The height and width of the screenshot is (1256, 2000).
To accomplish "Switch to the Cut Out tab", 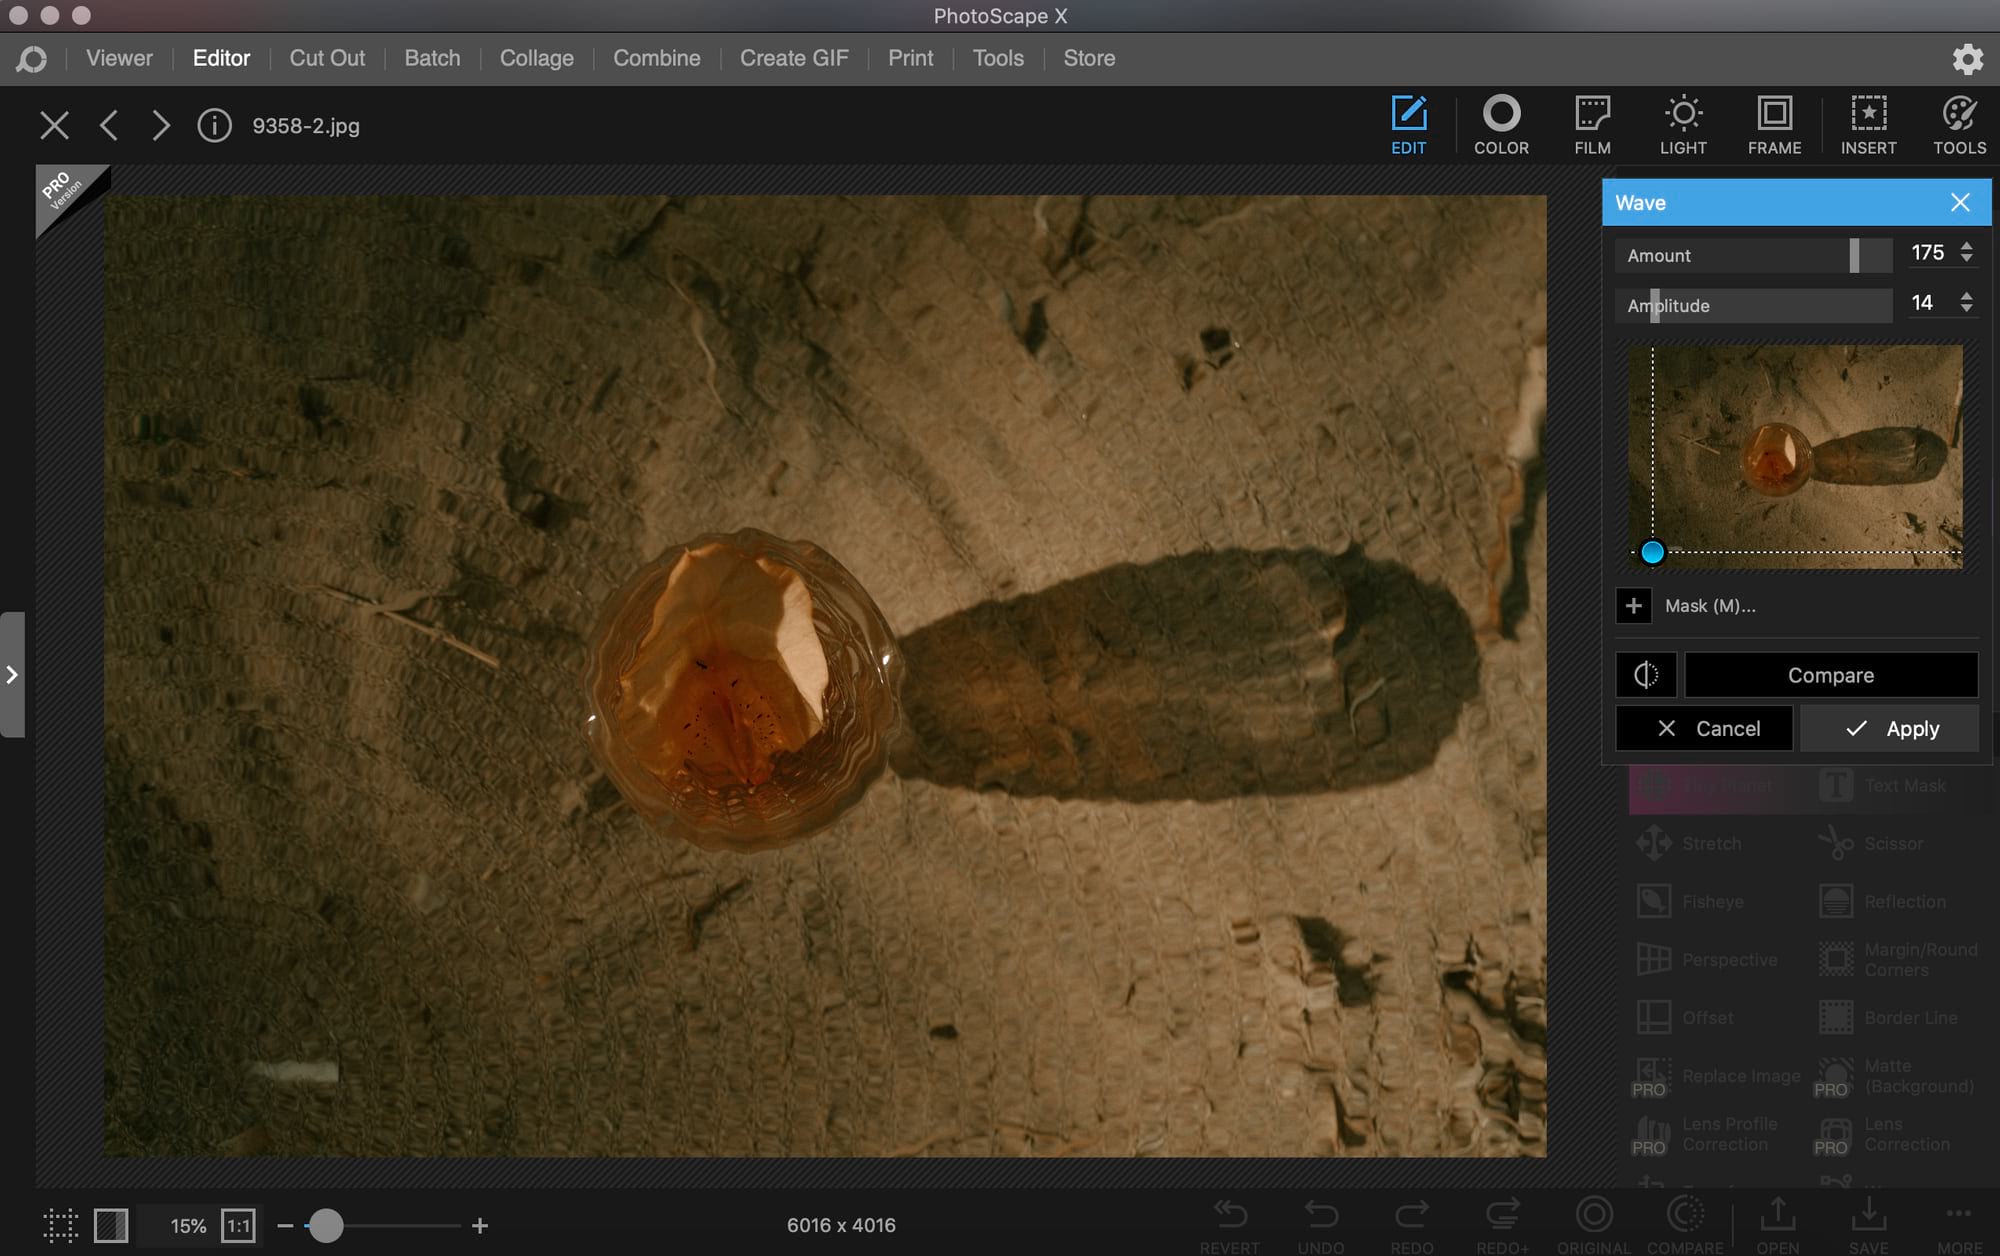I will tap(327, 58).
